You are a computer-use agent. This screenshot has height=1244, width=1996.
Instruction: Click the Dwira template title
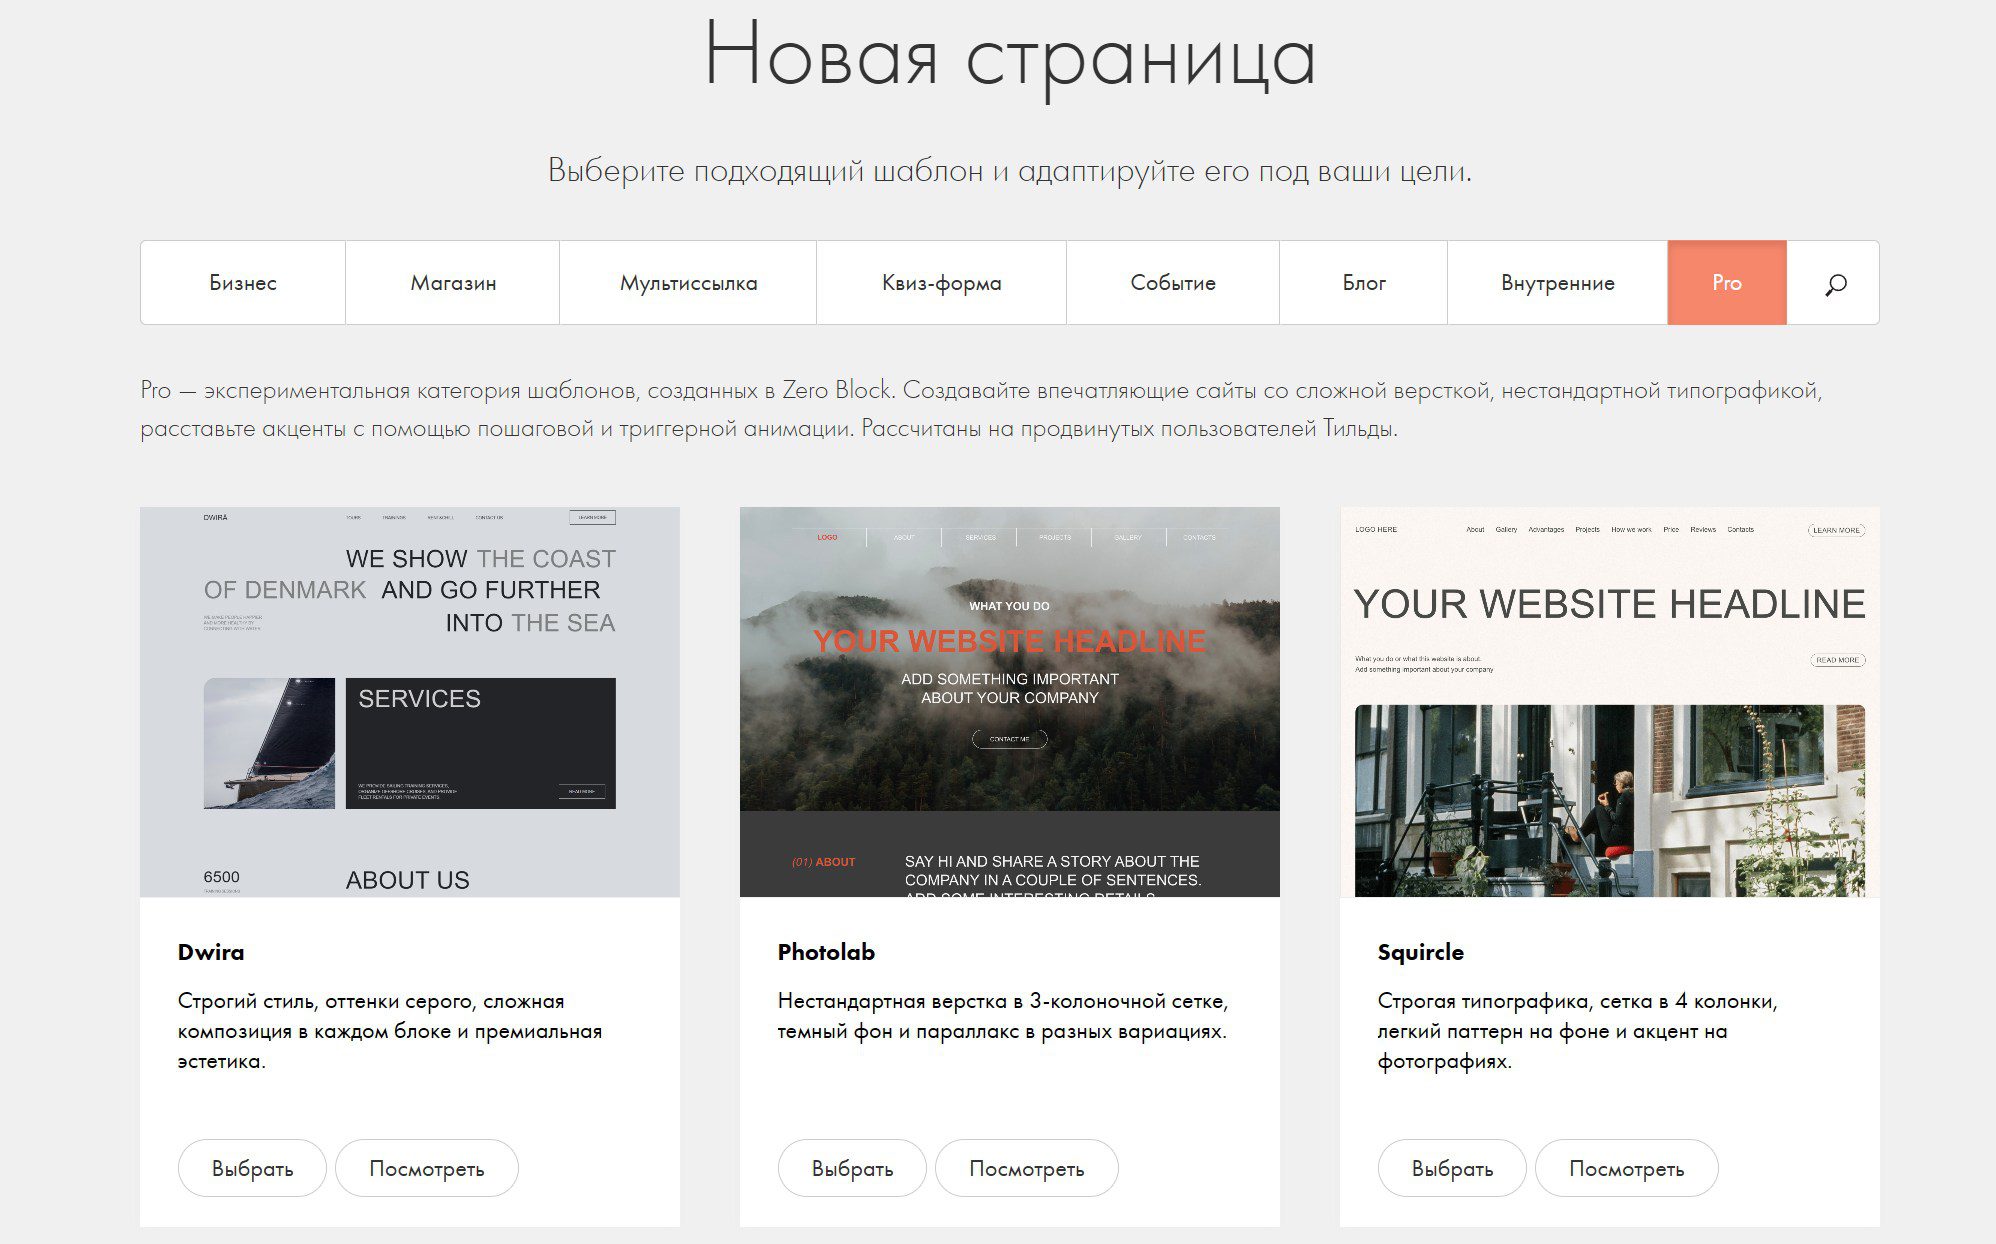211,952
